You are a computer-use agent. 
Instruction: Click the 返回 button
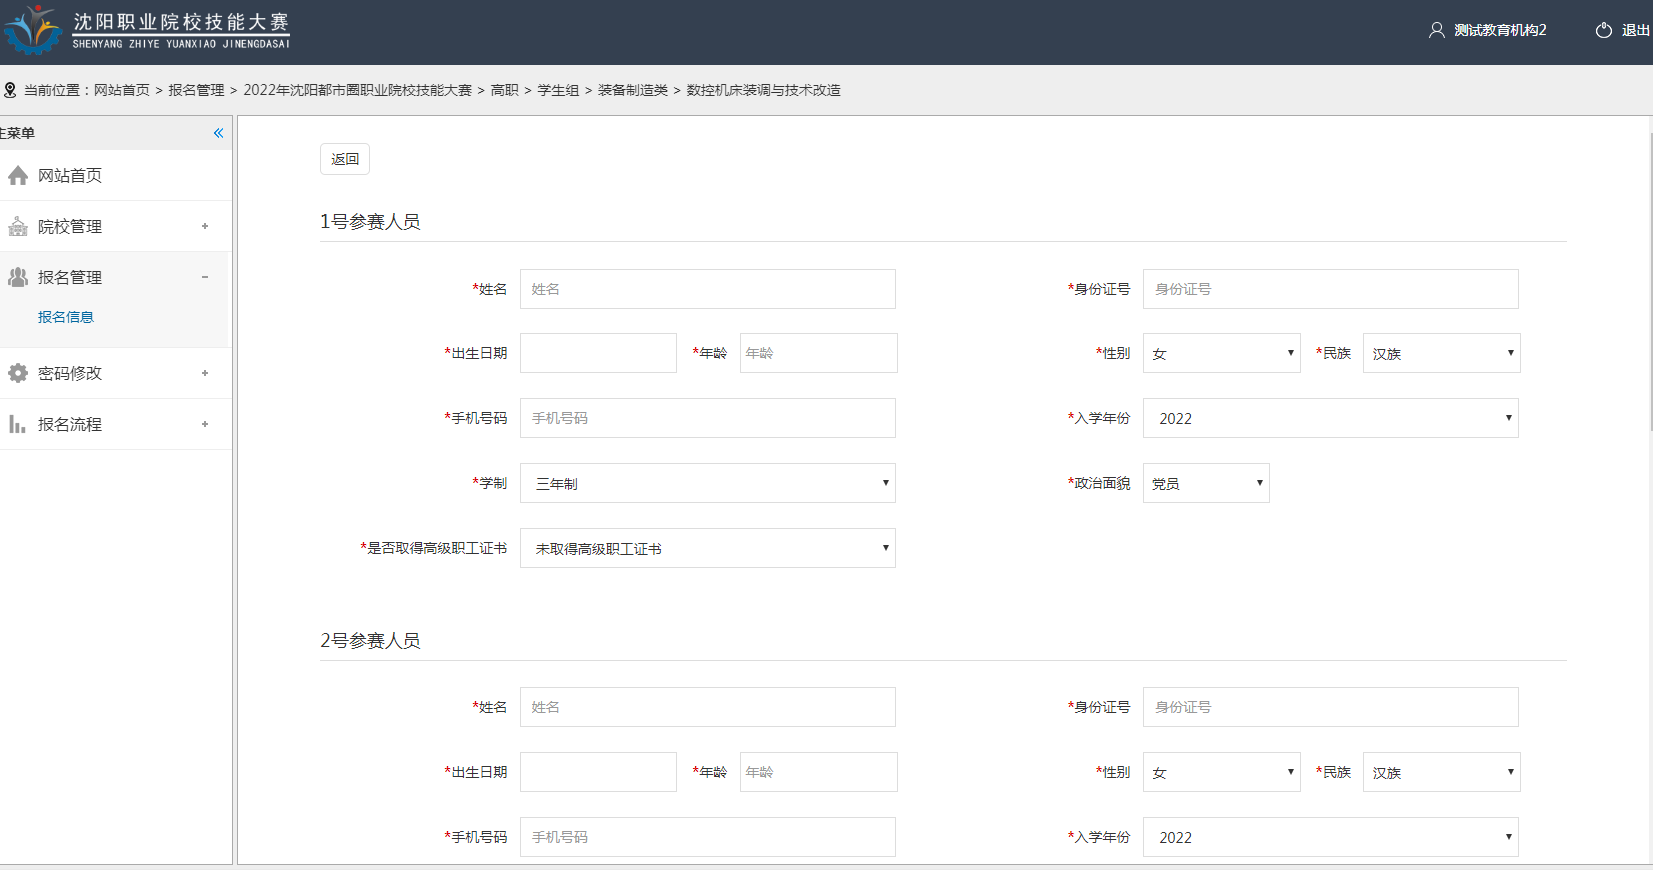(x=345, y=159)
